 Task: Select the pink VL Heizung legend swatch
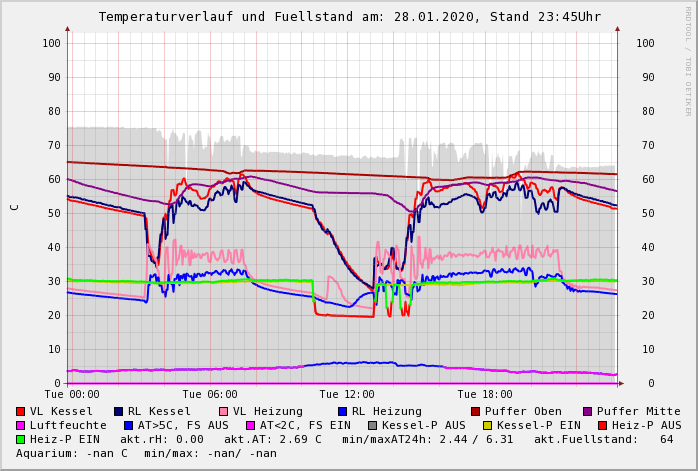point(223,411)
